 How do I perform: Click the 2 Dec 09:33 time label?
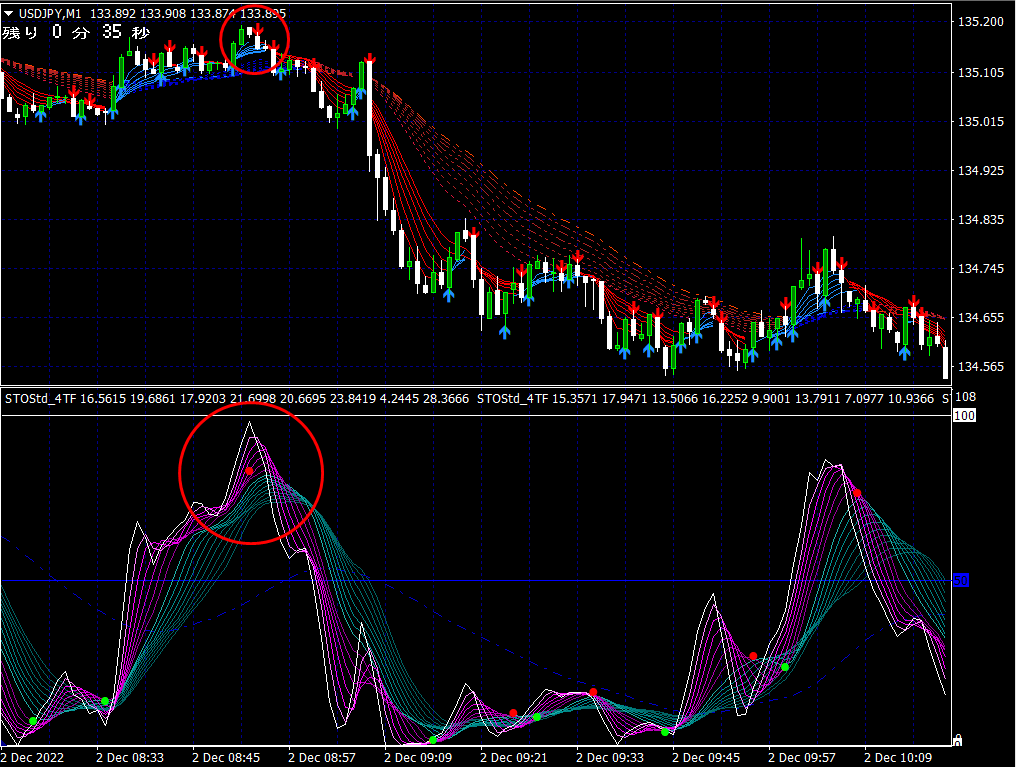(610, 757)
